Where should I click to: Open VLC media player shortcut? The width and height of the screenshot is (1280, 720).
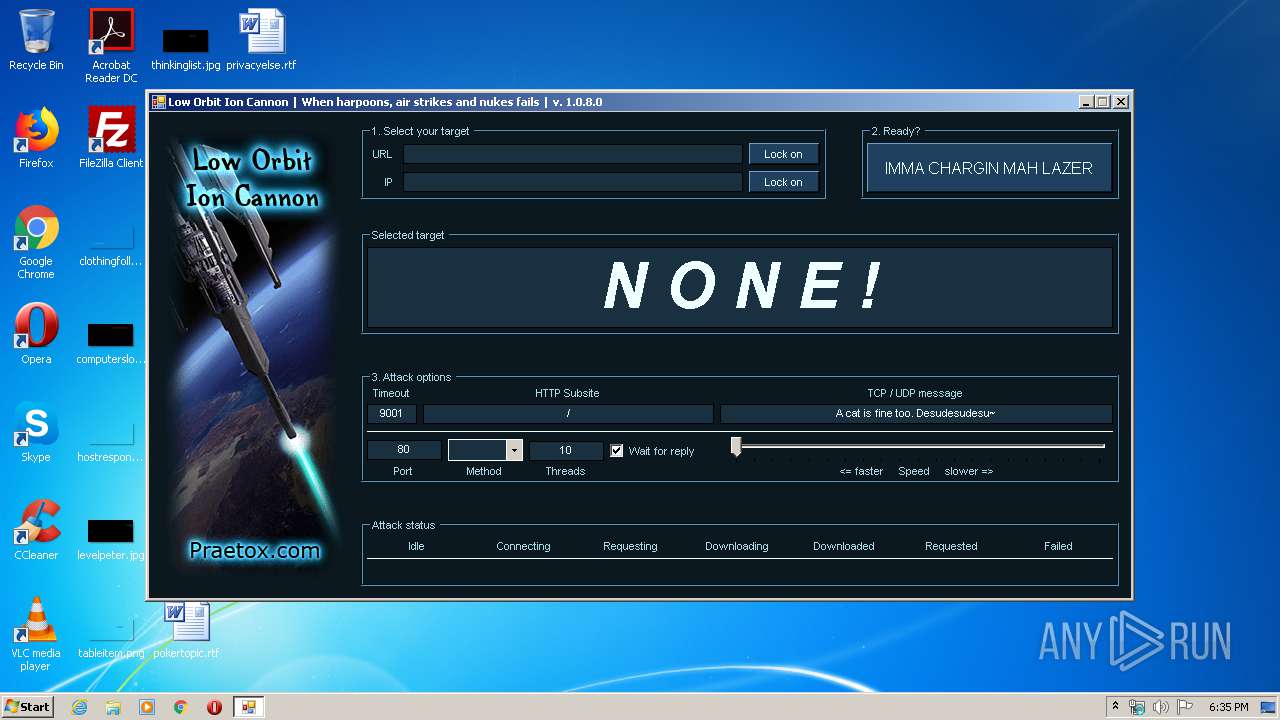click(36, 634)
